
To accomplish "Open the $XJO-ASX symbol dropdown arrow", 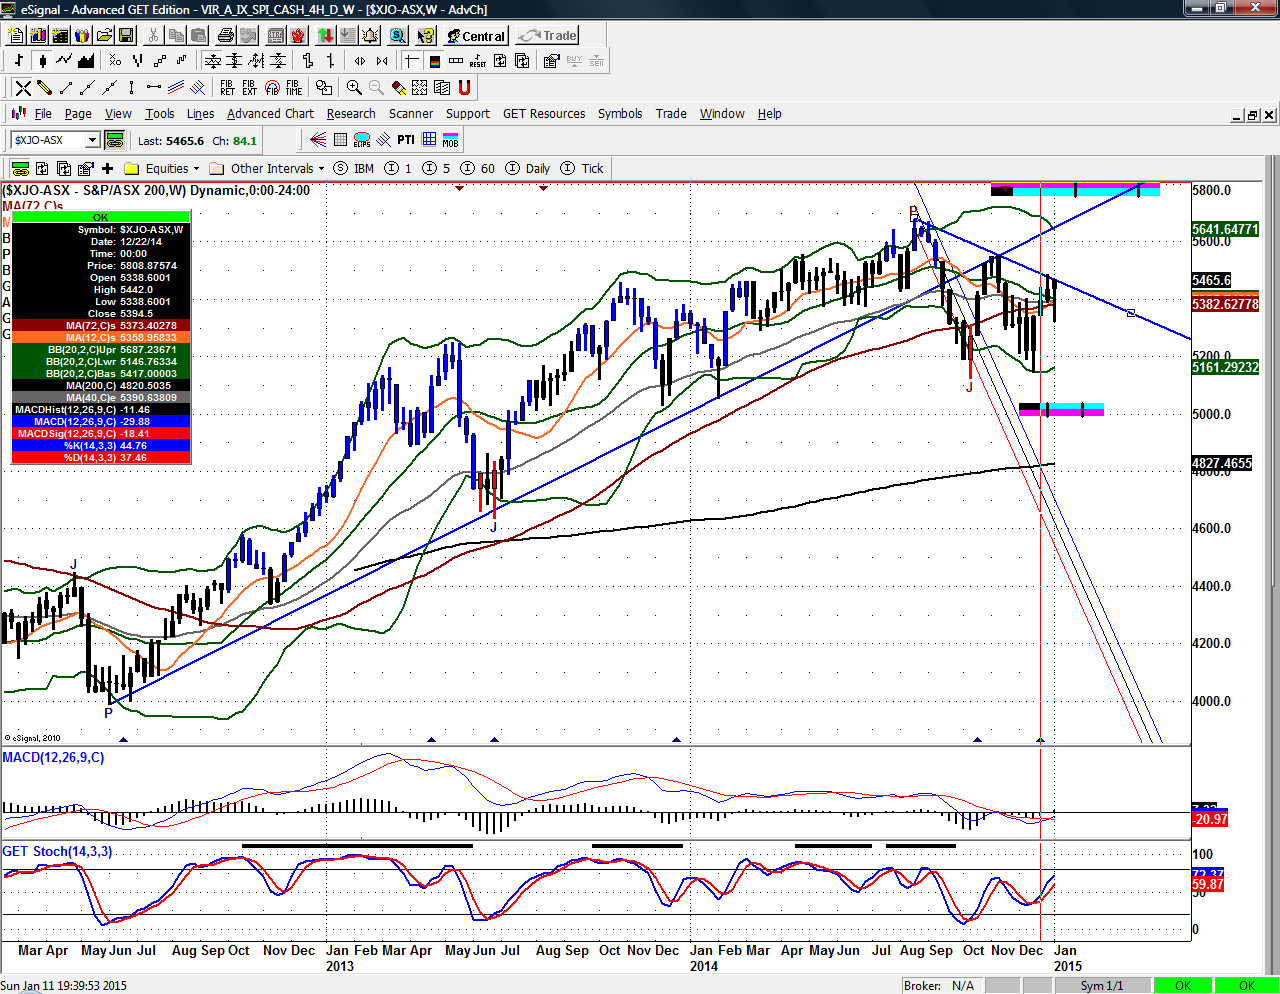I will 92,140.
